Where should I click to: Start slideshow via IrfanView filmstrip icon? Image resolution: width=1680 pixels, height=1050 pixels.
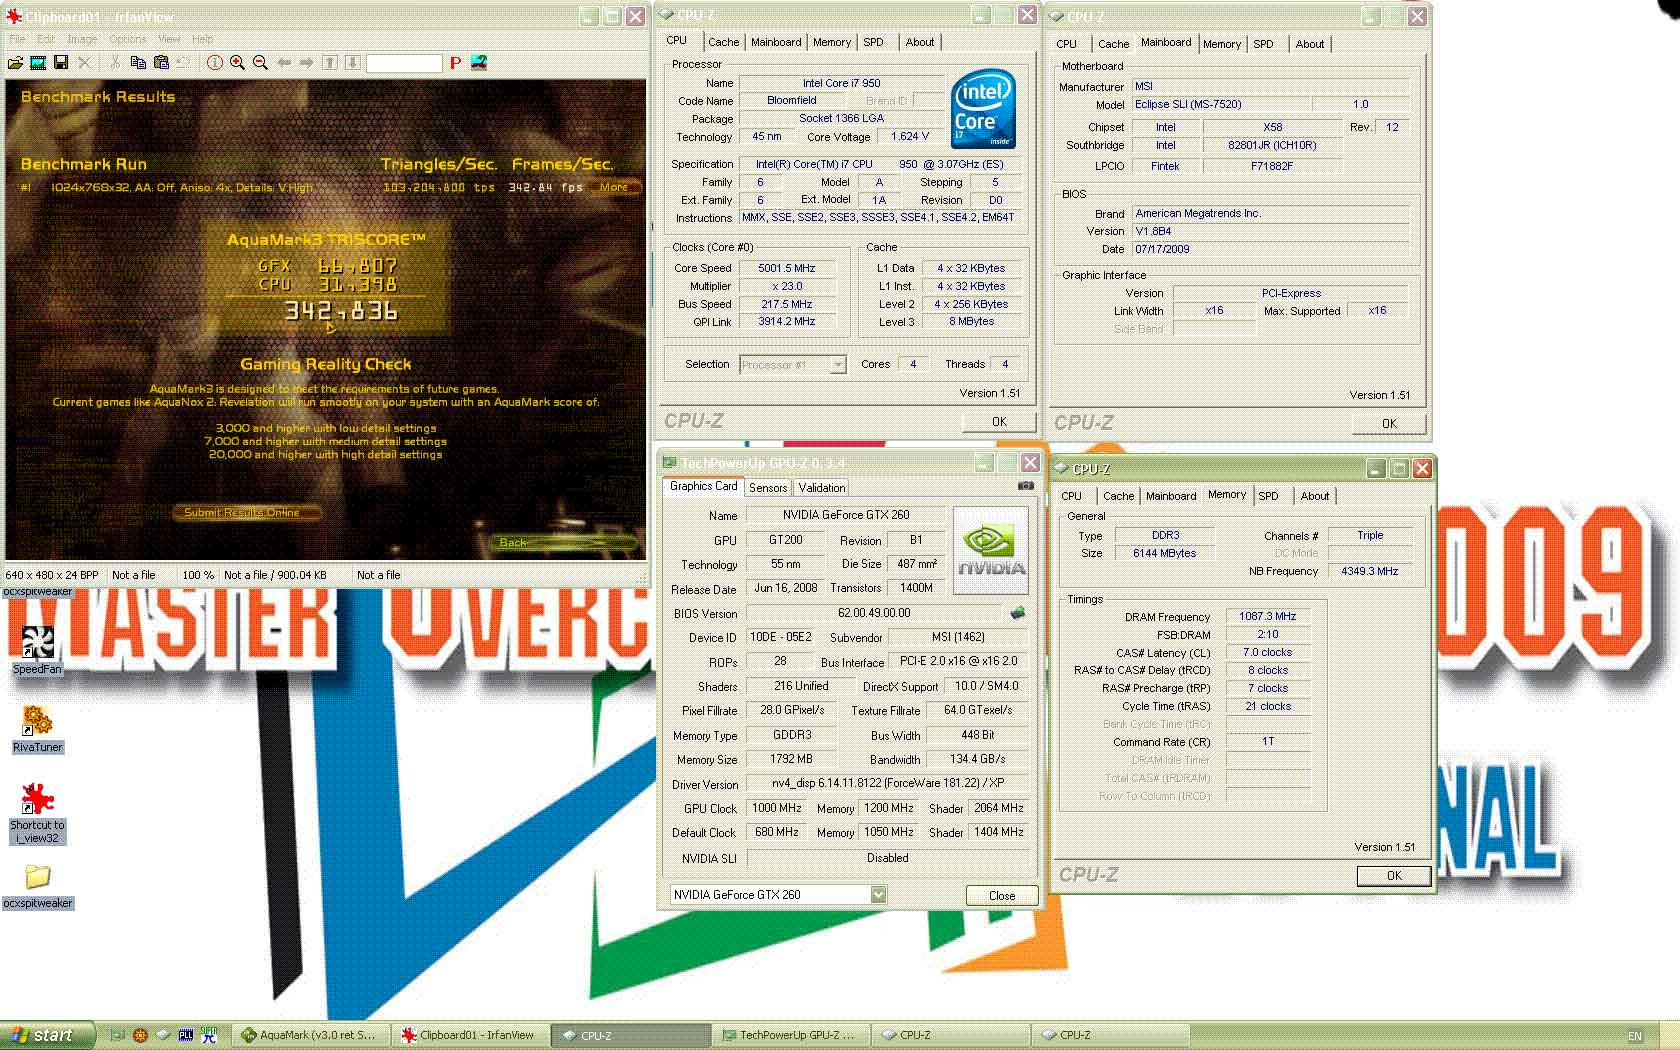38,62
